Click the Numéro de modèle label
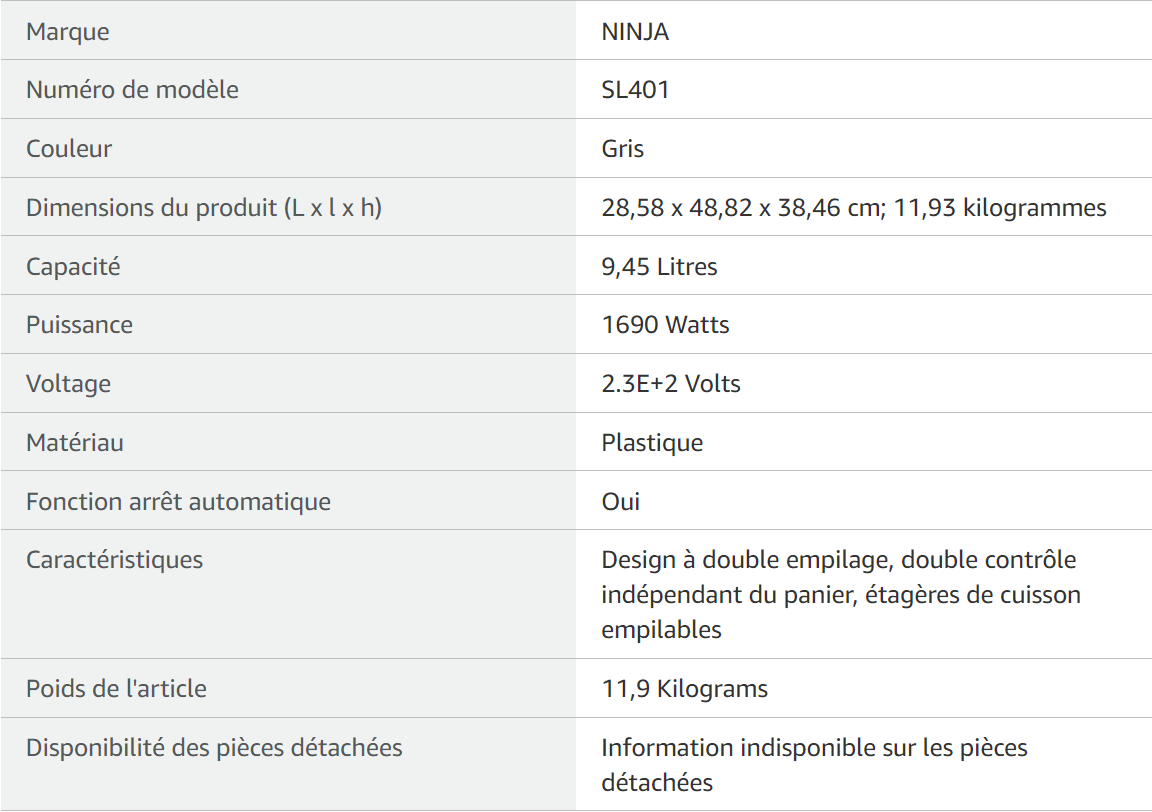 coord(132,90)
